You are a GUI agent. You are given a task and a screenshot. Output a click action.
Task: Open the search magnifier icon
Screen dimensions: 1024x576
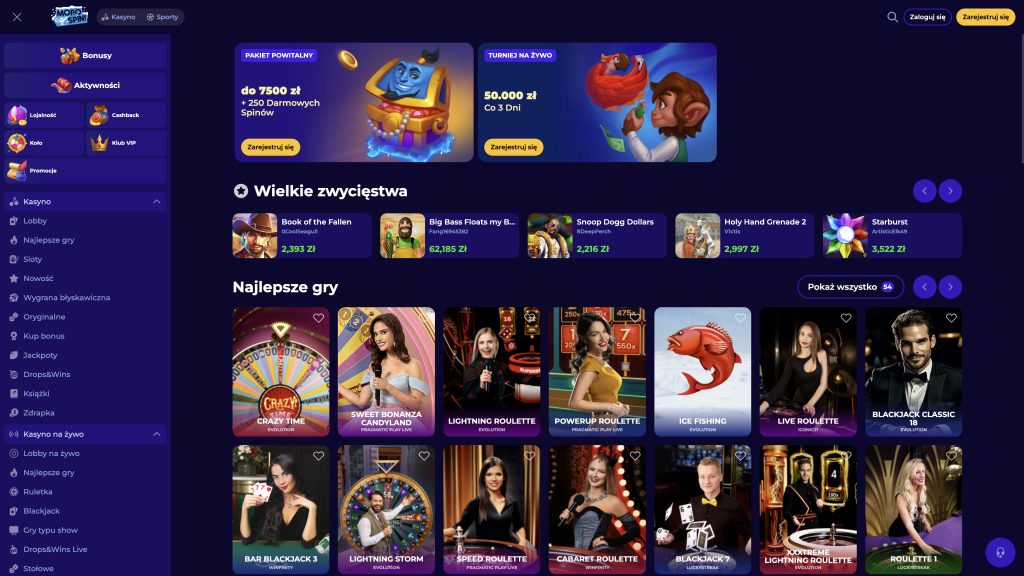click(x=892, y=17)
